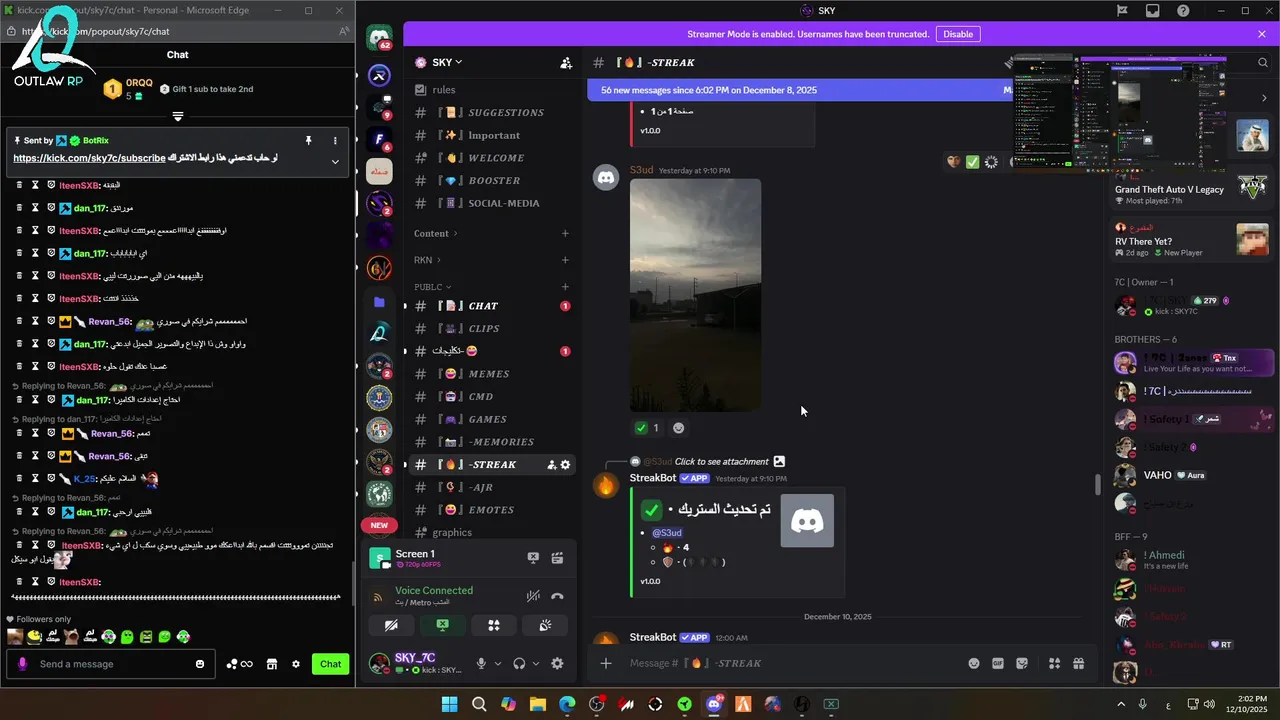Click Discord message field for STREAK
Image resolution: width=1280 pixels, height=720 pixels.
[790, 663]
